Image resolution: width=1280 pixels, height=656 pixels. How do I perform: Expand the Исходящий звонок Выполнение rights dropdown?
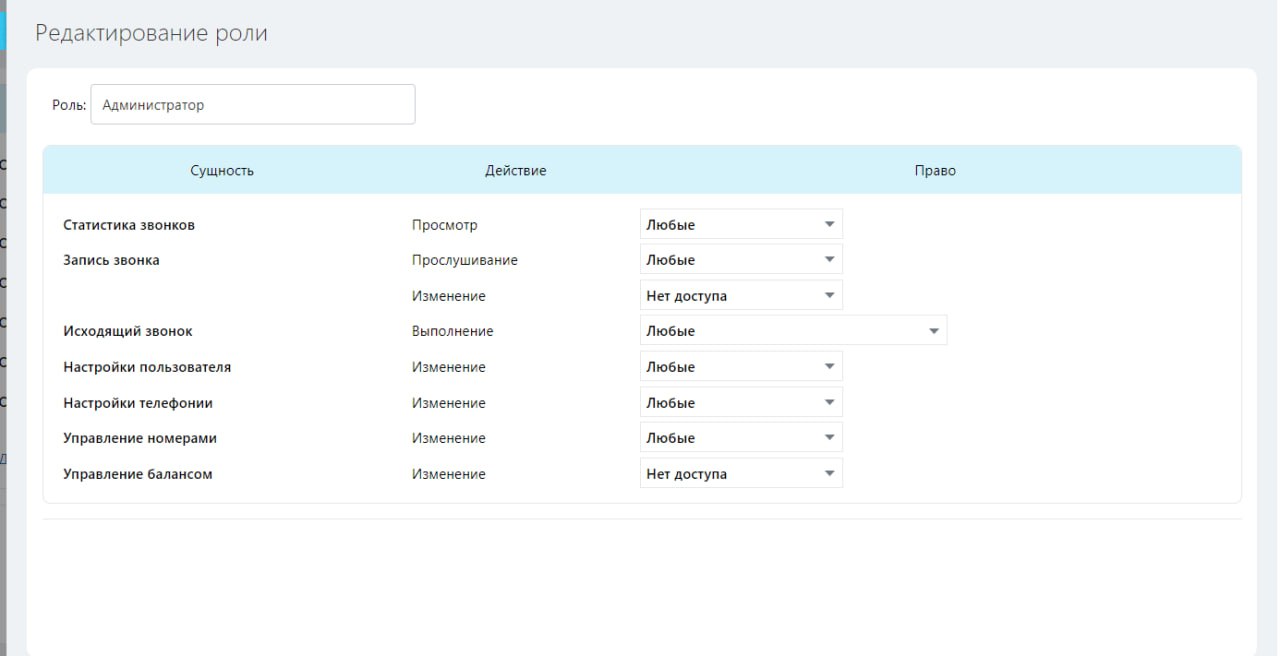tap(793, 331)
